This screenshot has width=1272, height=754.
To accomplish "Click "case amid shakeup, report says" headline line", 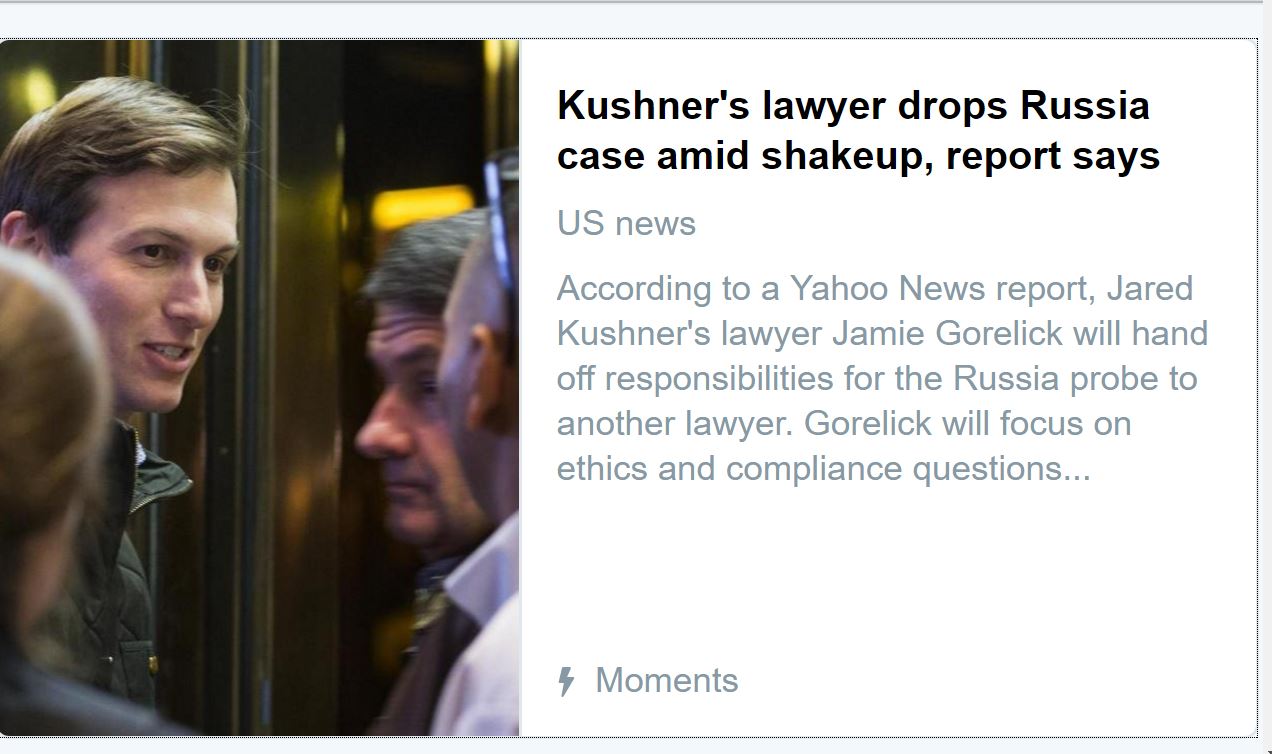I will [x=858, y=155].
